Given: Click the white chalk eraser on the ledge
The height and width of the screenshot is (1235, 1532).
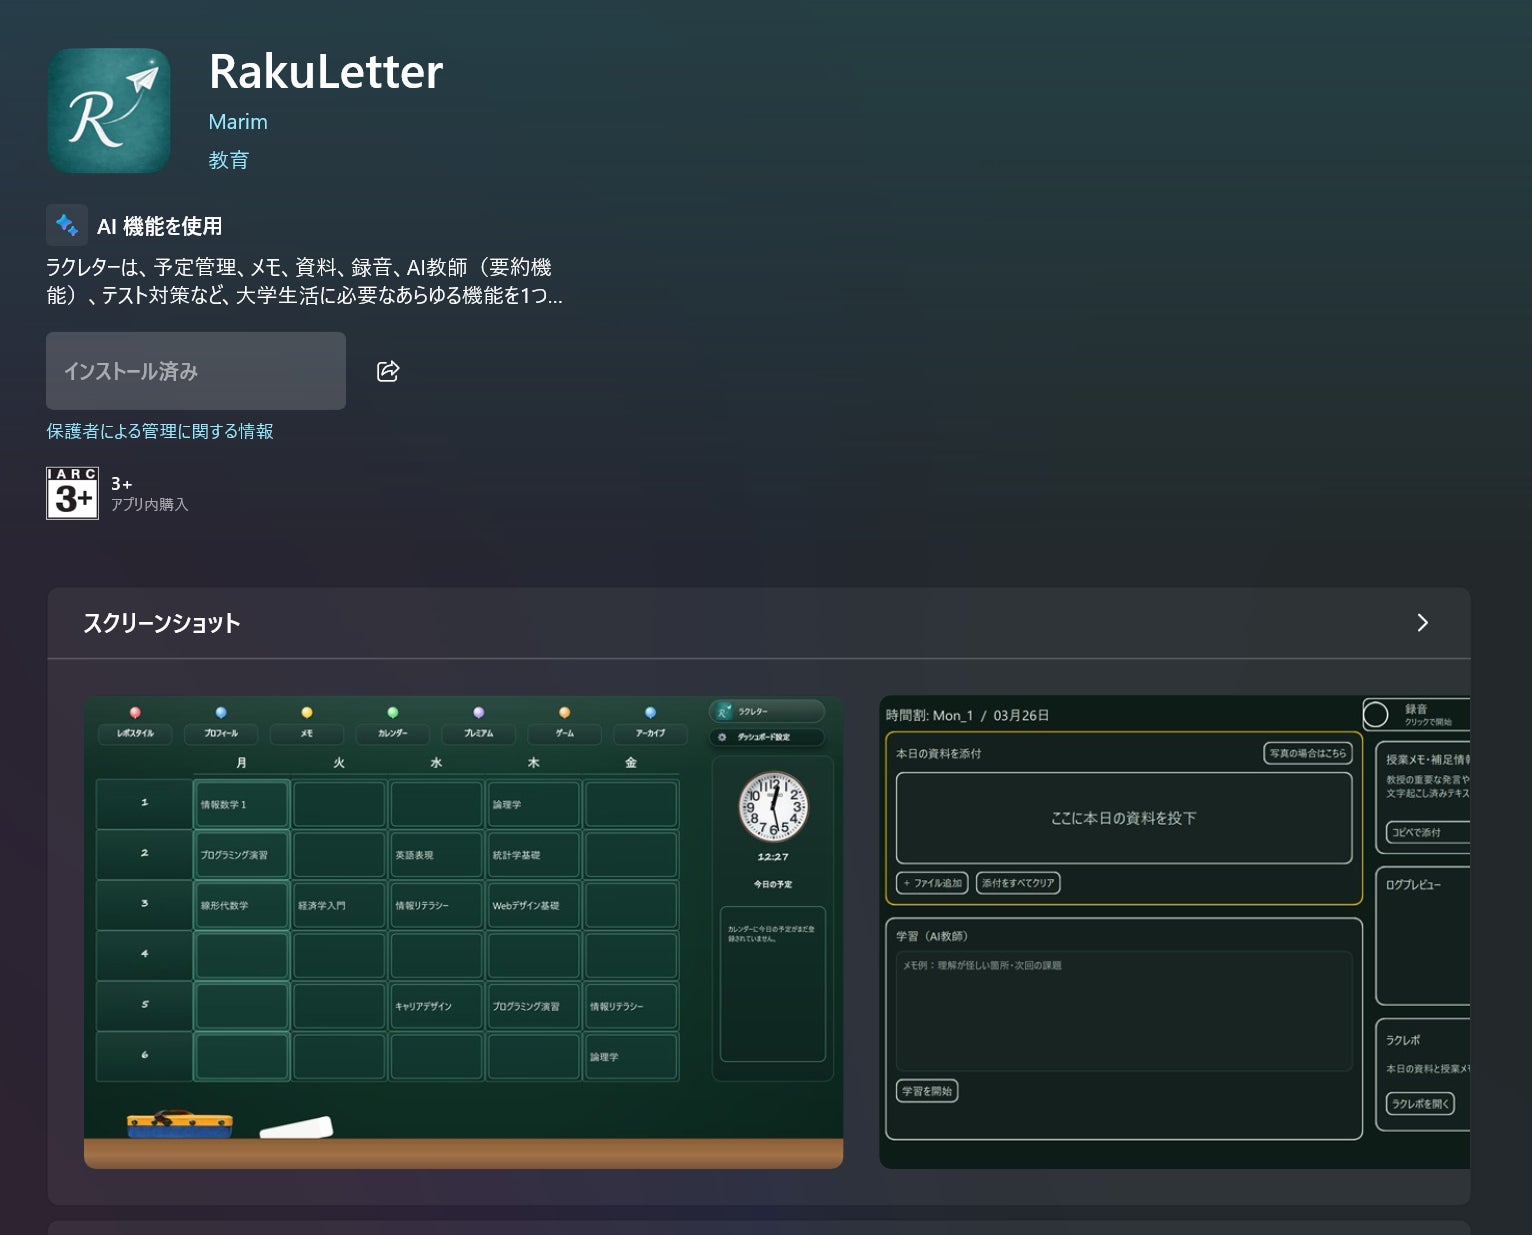Looking at the screenshot, I should tap(296, 1127).
